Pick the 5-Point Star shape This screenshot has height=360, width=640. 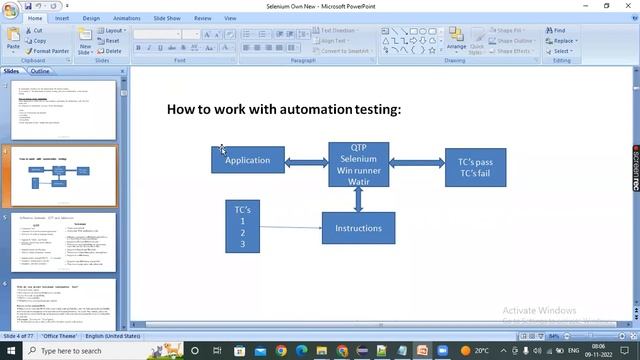pyautogui.click(x=432, y=51)
